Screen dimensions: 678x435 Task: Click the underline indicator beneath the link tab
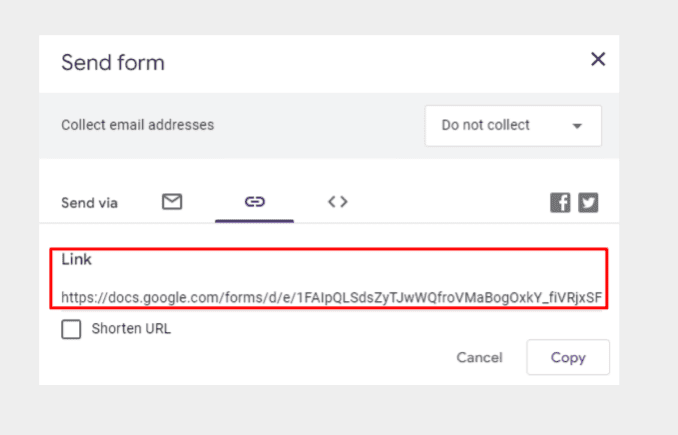click(254, 221)
